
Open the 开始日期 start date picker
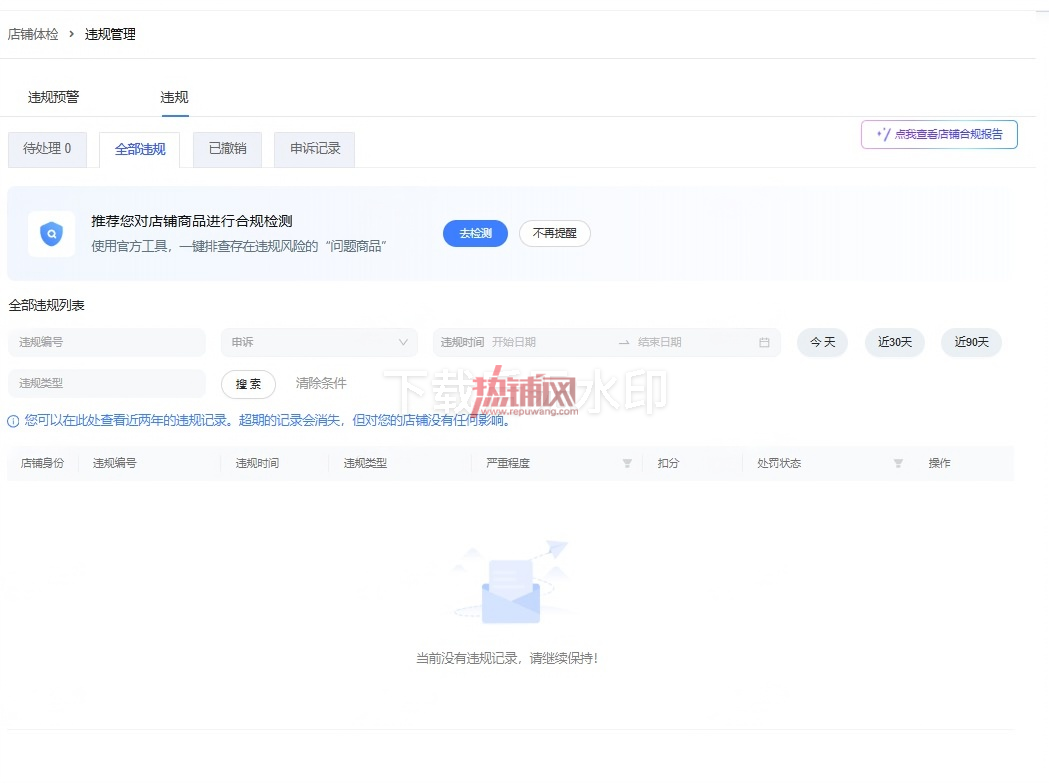[514, 342]
